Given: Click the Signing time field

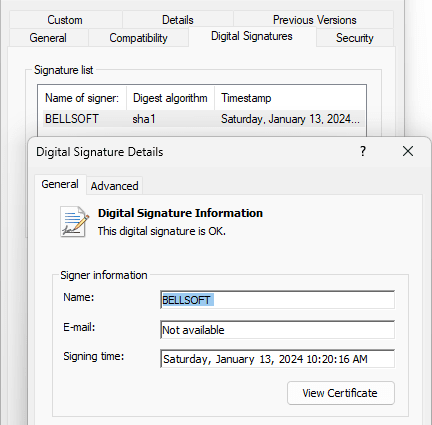Looking at the screenshot, I should tap(277, 359).
